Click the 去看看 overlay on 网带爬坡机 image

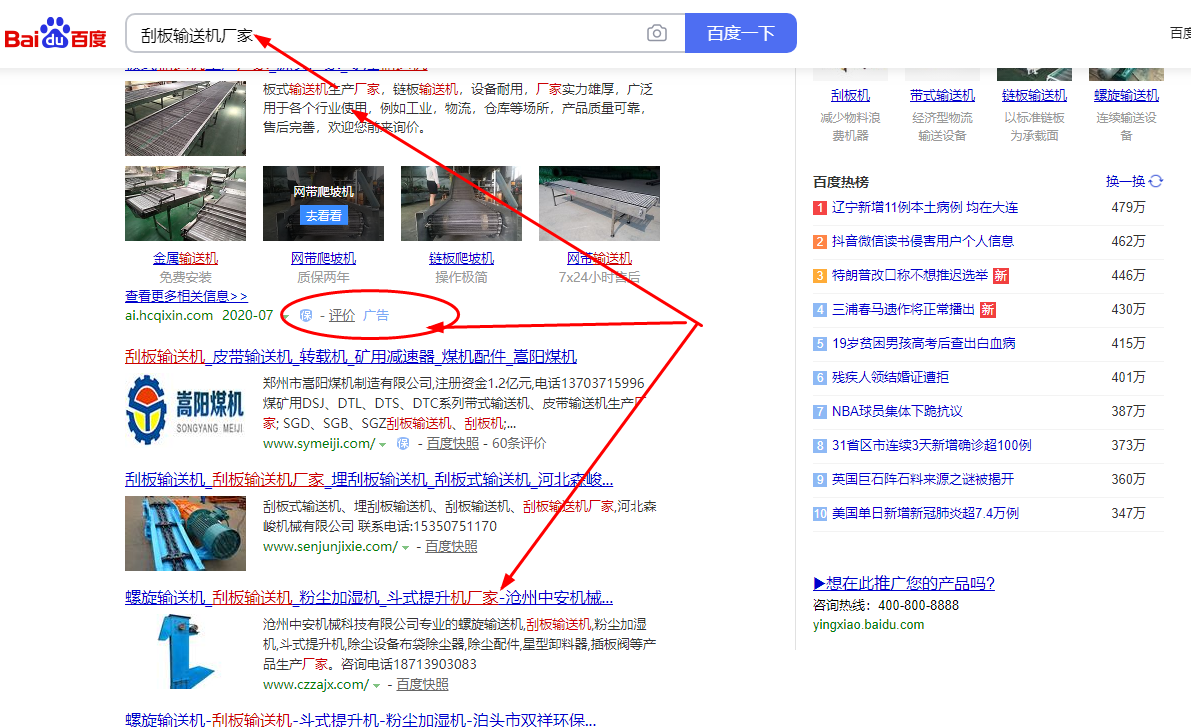(x=323, y=215)
